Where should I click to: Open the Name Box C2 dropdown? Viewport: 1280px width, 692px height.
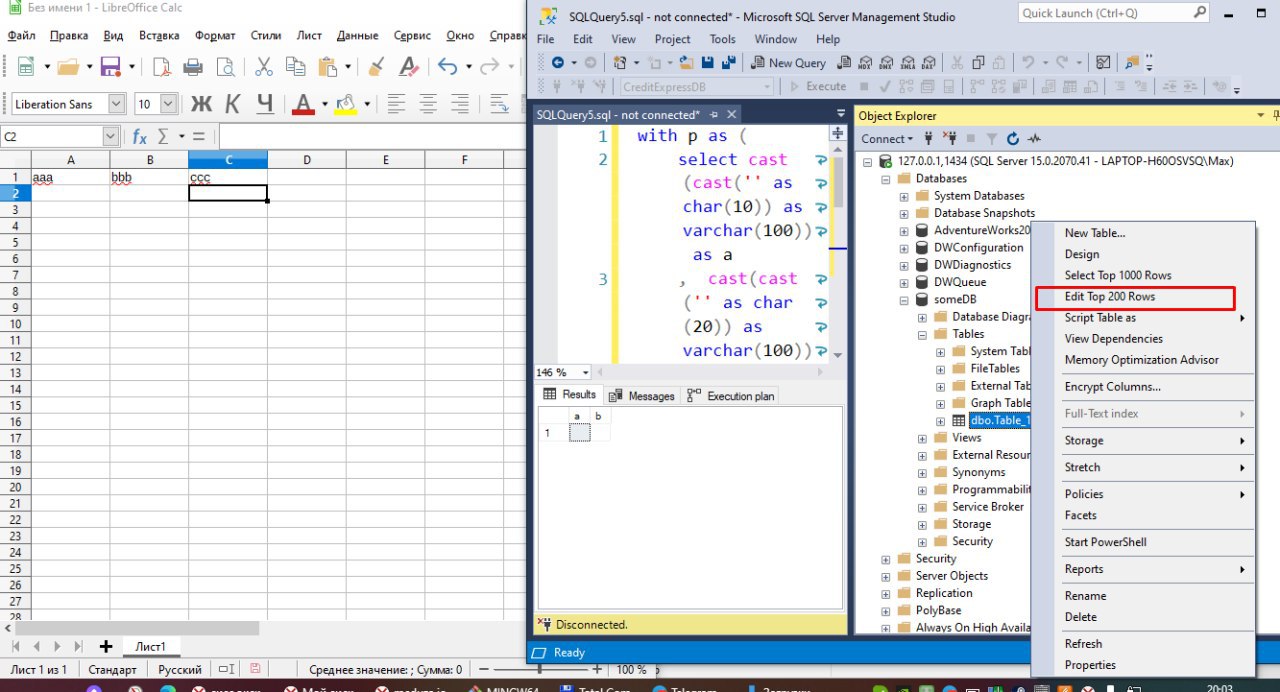coord(110,136)
